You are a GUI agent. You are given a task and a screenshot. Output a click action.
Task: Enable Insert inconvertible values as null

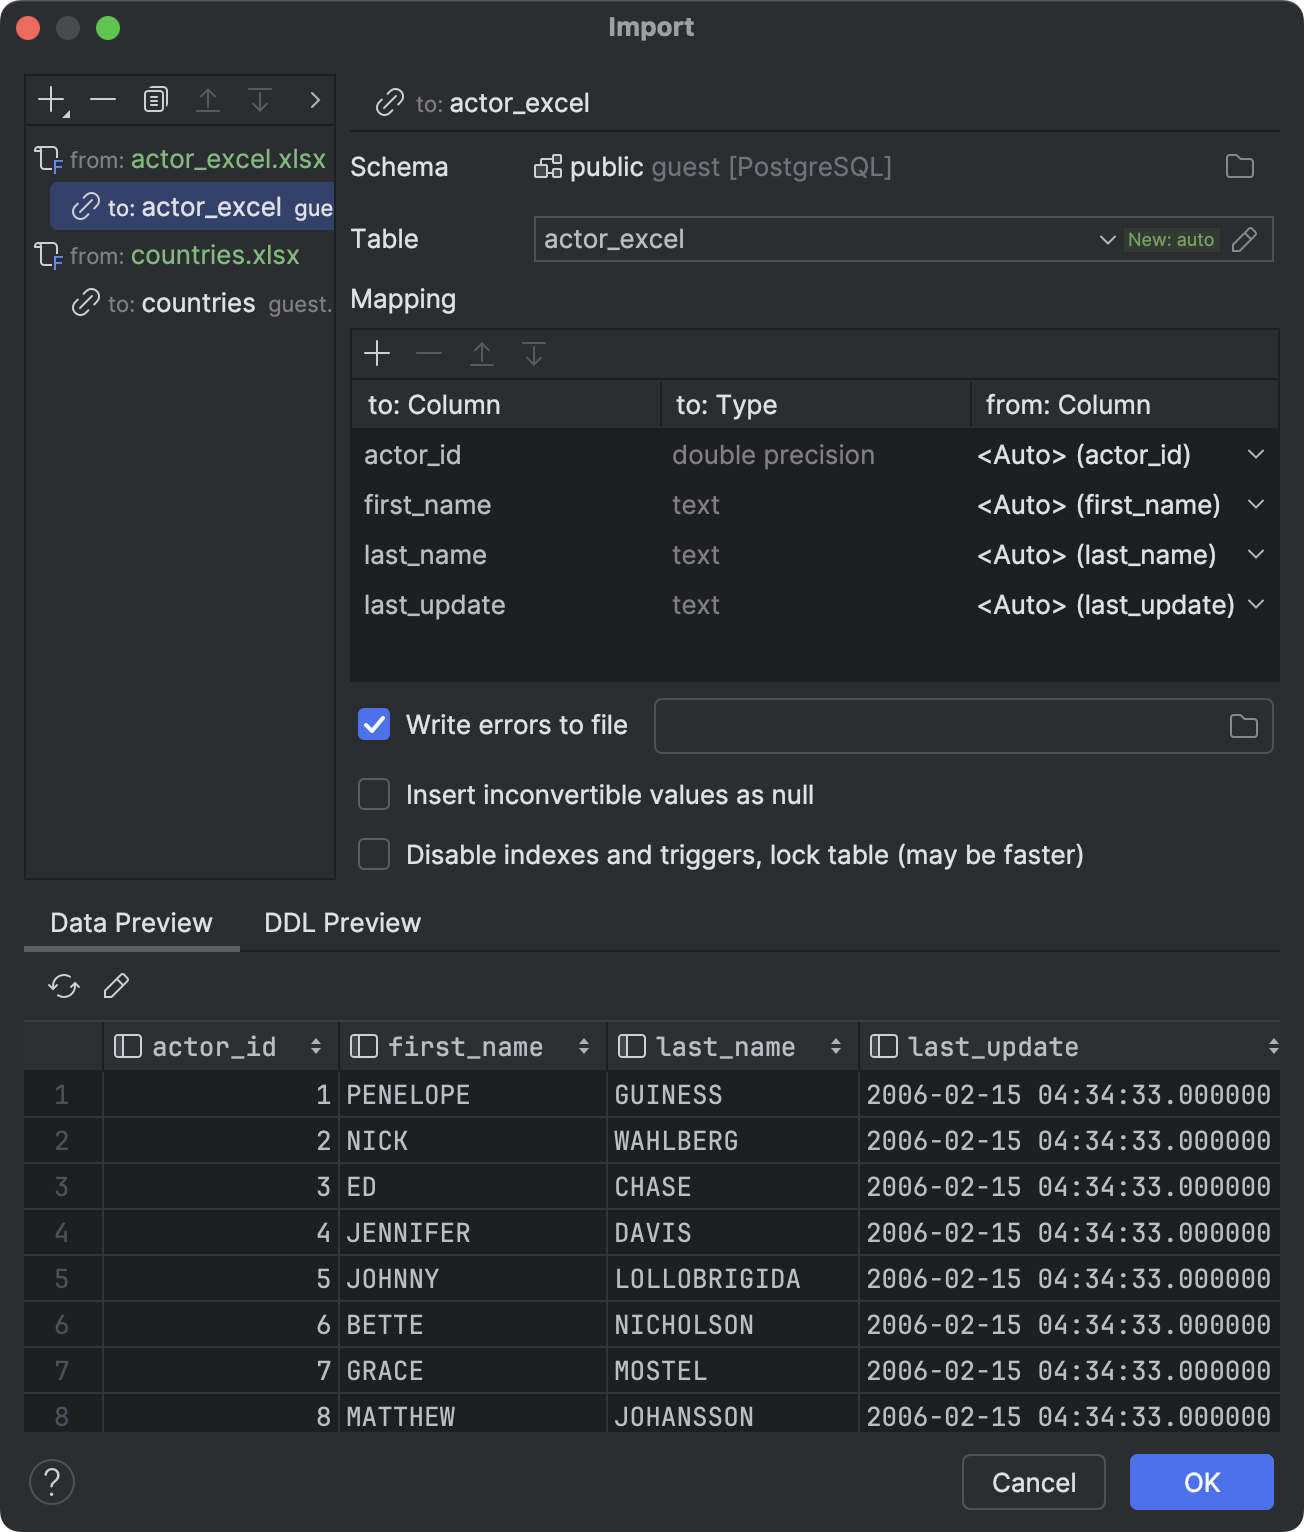pyautogui.click(x=373, y=794)
